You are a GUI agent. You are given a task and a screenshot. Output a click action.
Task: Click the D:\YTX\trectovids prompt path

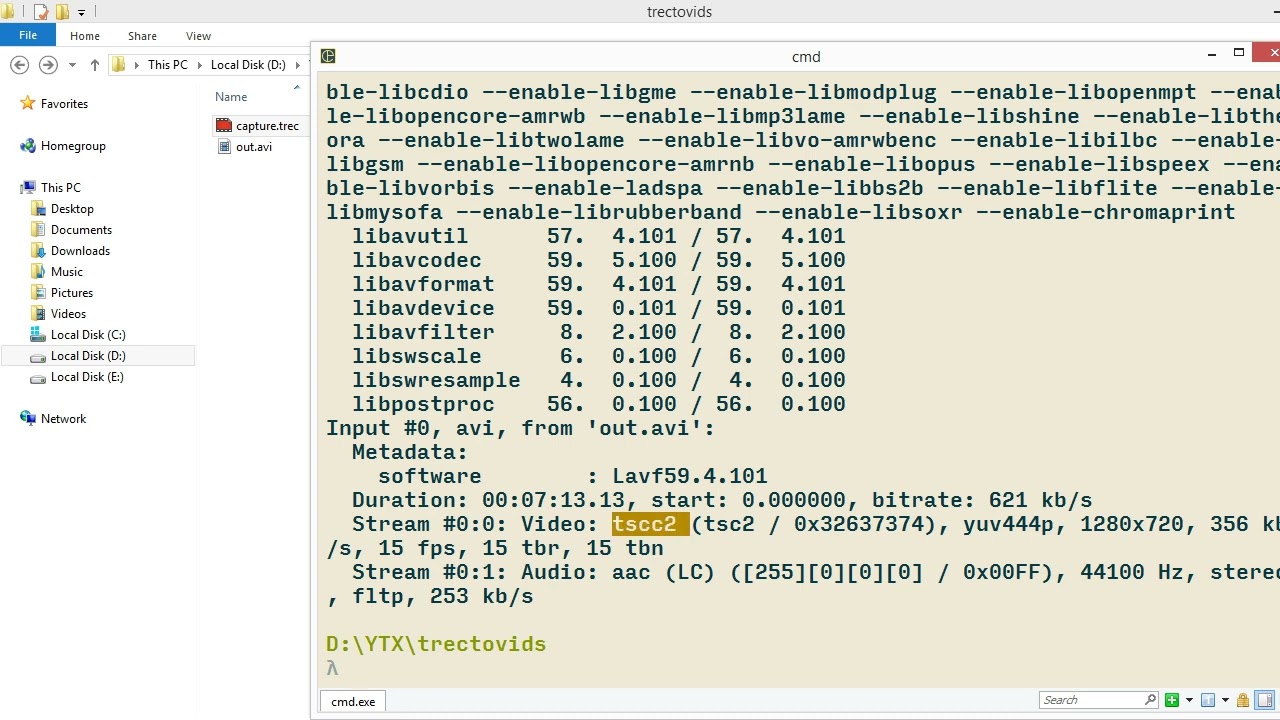click(436, 644)
